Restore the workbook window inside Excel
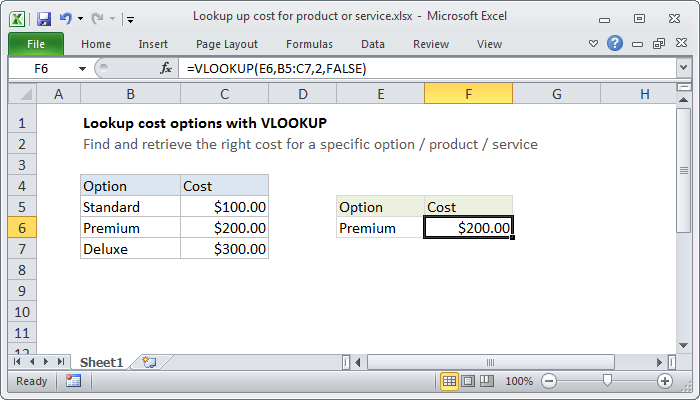This screenshot has width=700, height=400. 659,43
